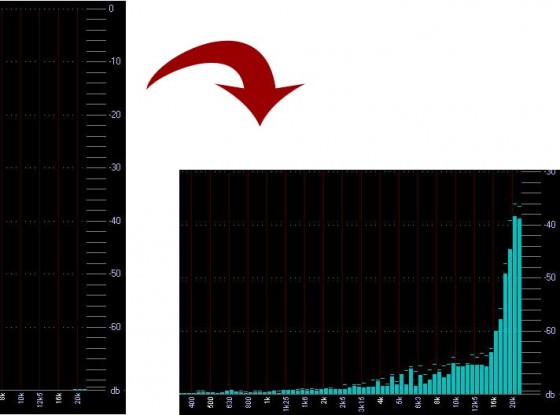Viewport: 560px width, 415px height.
Task: Click the 10k label in full-scale spectrum
Action: tap(21, 399)
